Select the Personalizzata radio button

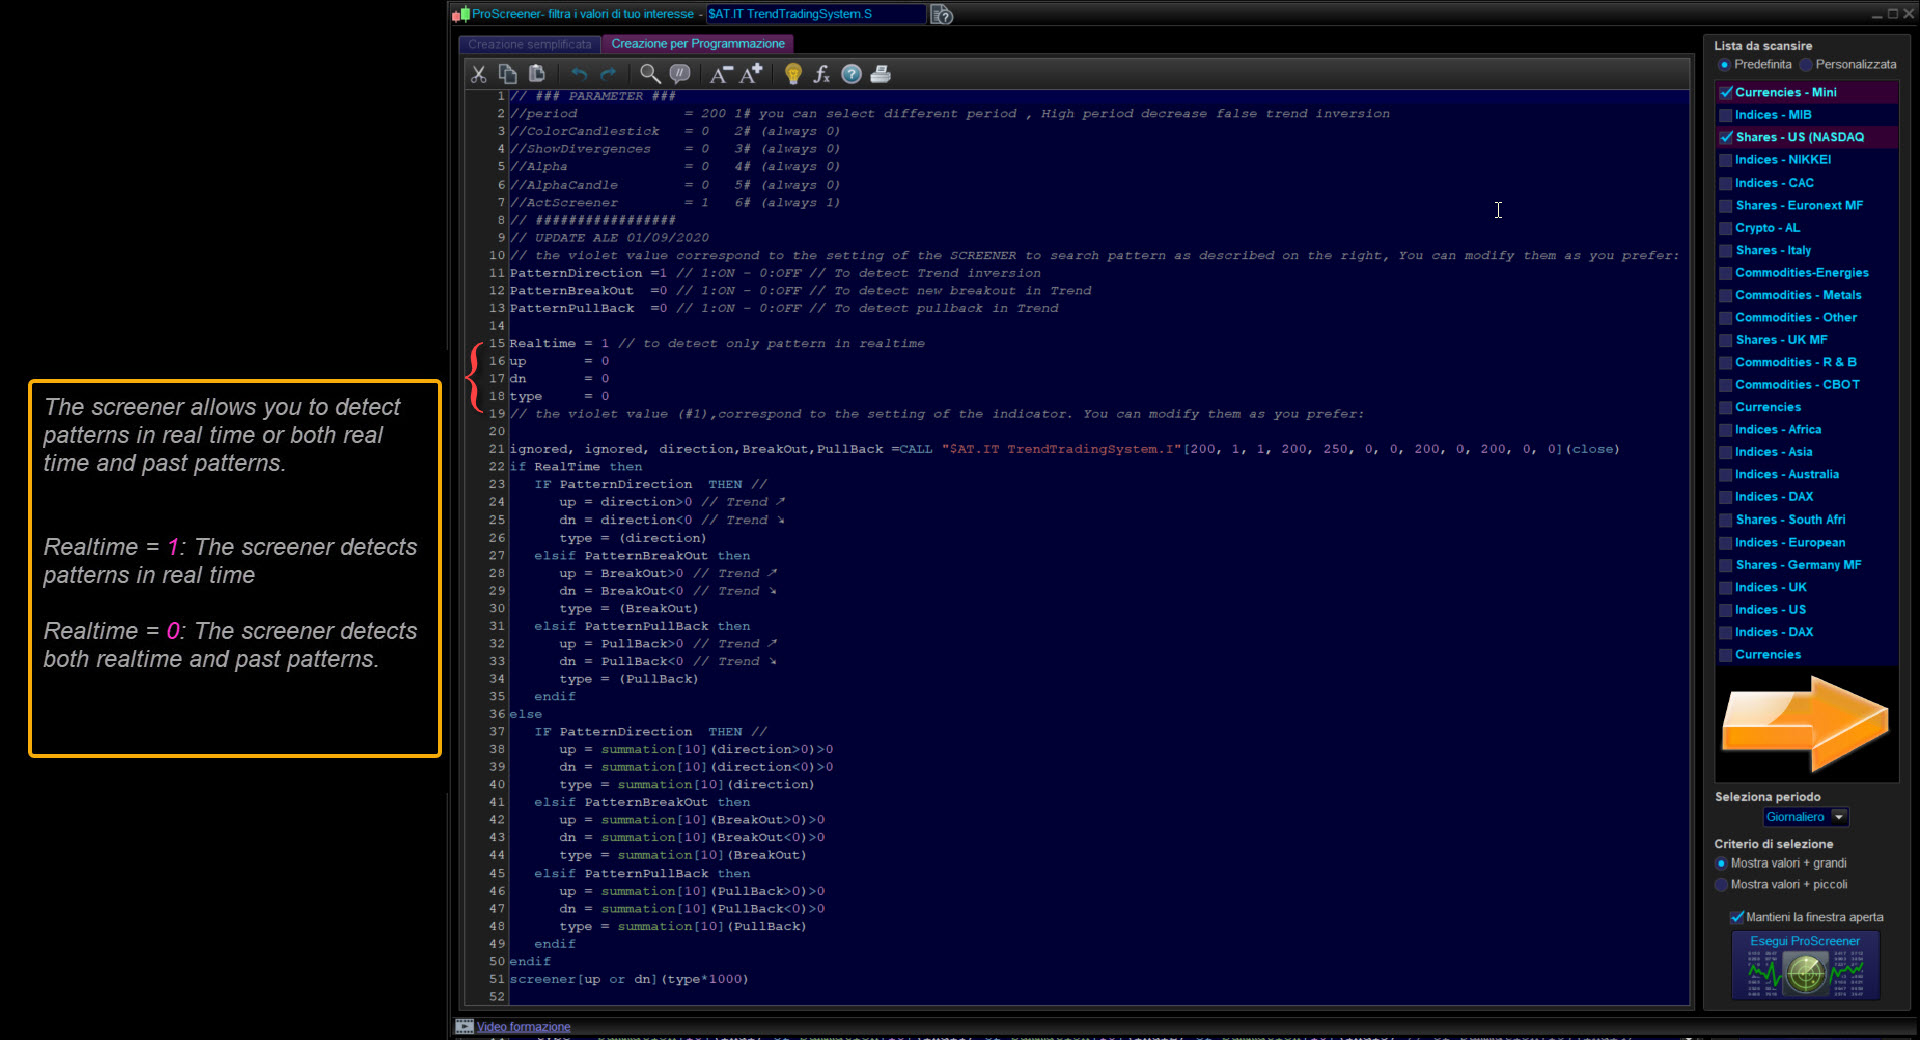(1805, 65)
